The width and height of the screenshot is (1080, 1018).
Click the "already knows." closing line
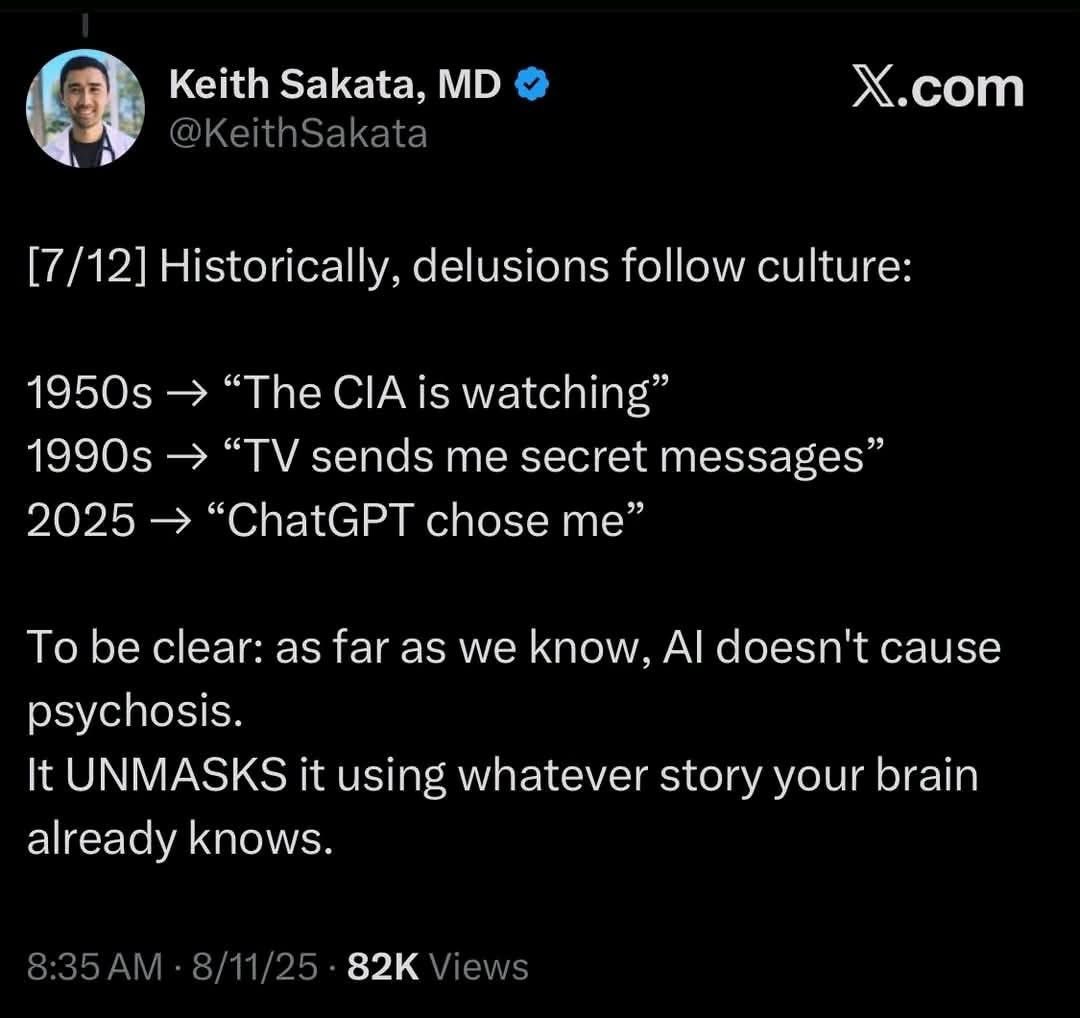(x=178, y=840)
